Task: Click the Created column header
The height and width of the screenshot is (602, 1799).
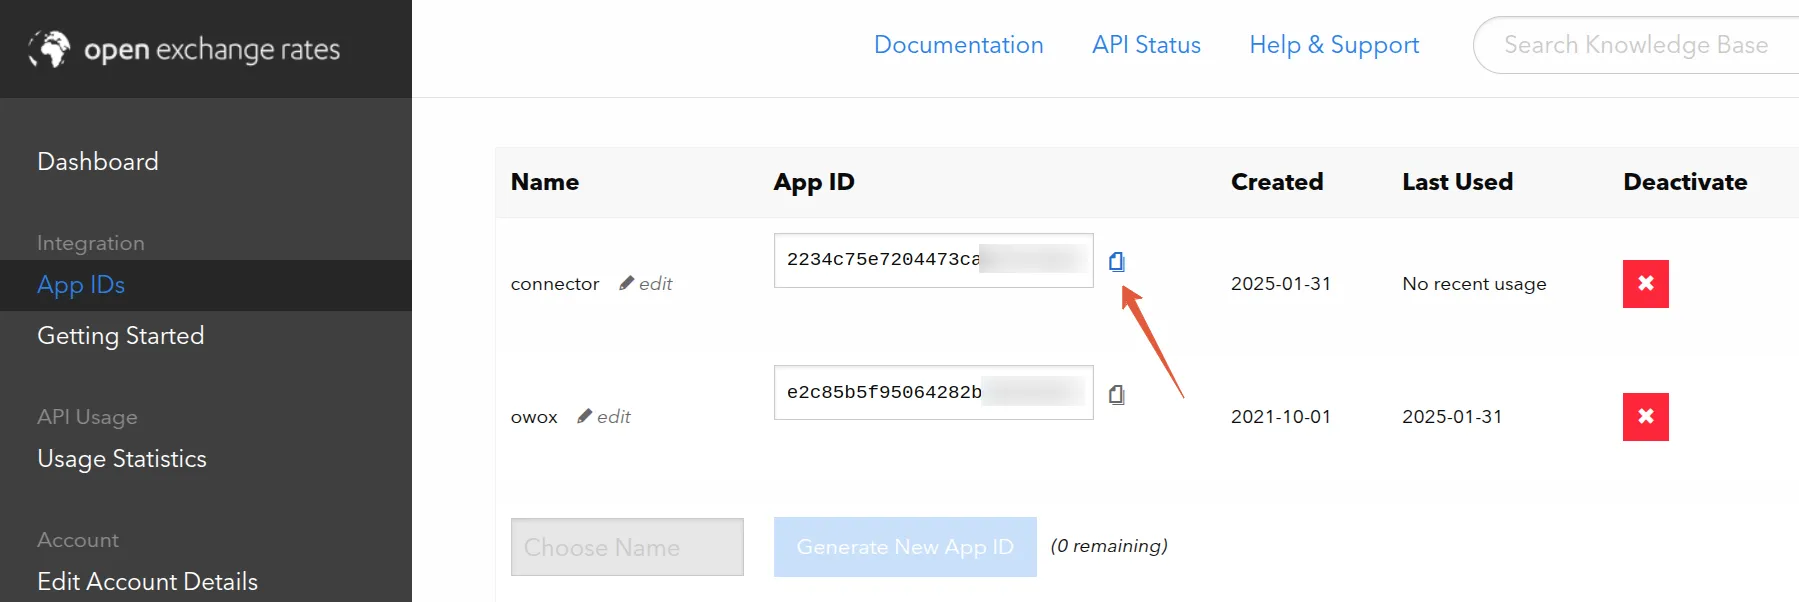Action: (x=1277, y=182)
